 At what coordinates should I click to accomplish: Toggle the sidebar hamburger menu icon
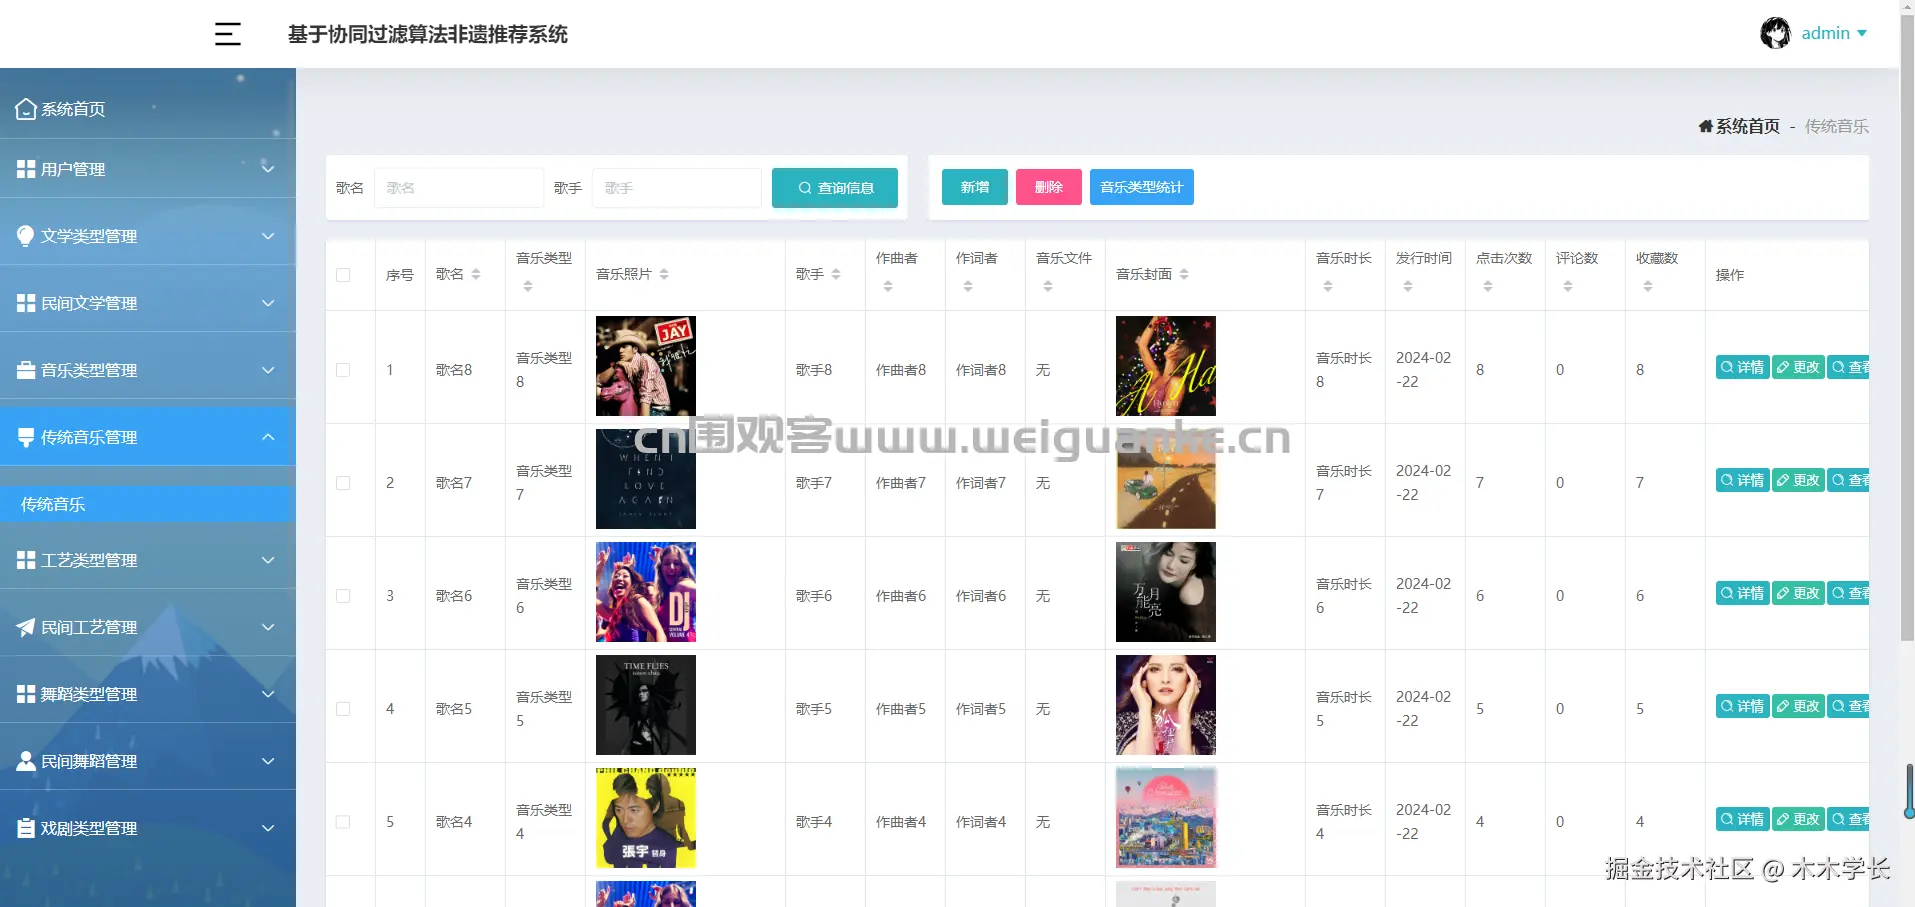(x=228, y=34)
